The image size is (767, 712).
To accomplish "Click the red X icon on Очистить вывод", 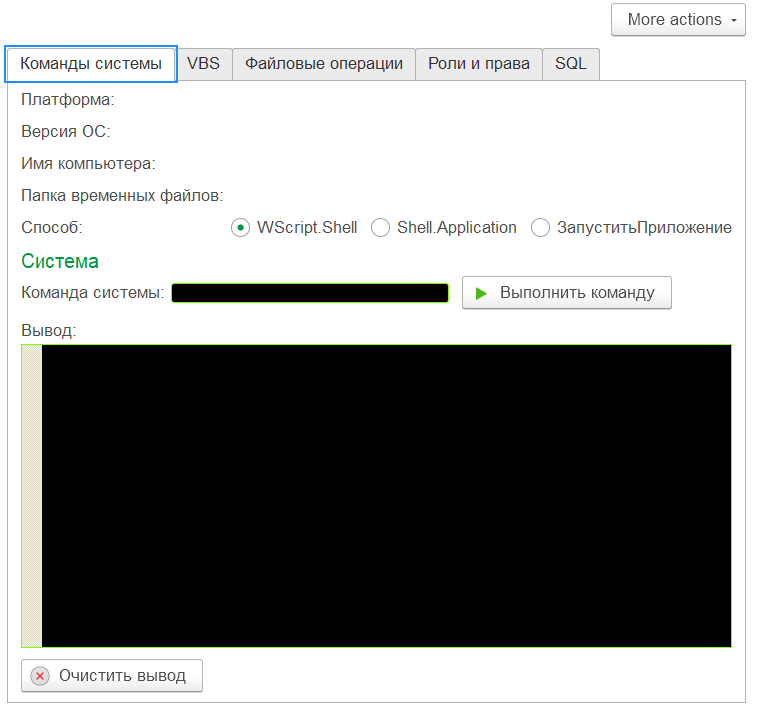I will [x=40, y=676].
